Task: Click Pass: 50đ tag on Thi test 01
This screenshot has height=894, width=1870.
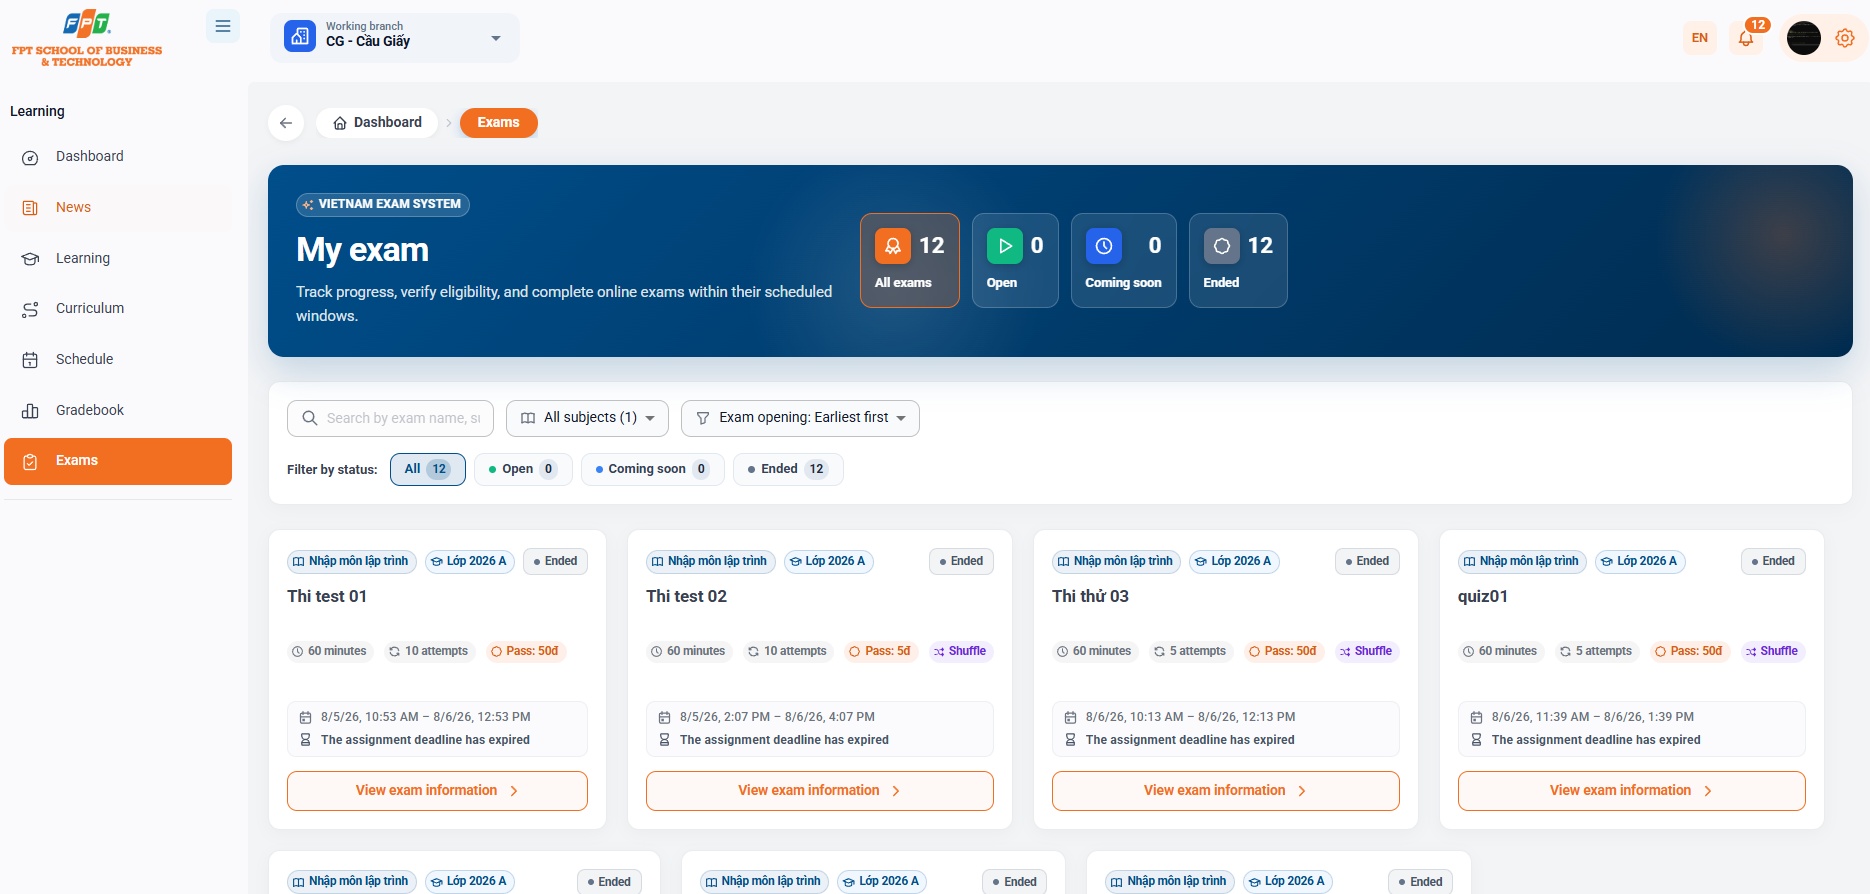Action: pyautogui.click(x=525, y=652)
